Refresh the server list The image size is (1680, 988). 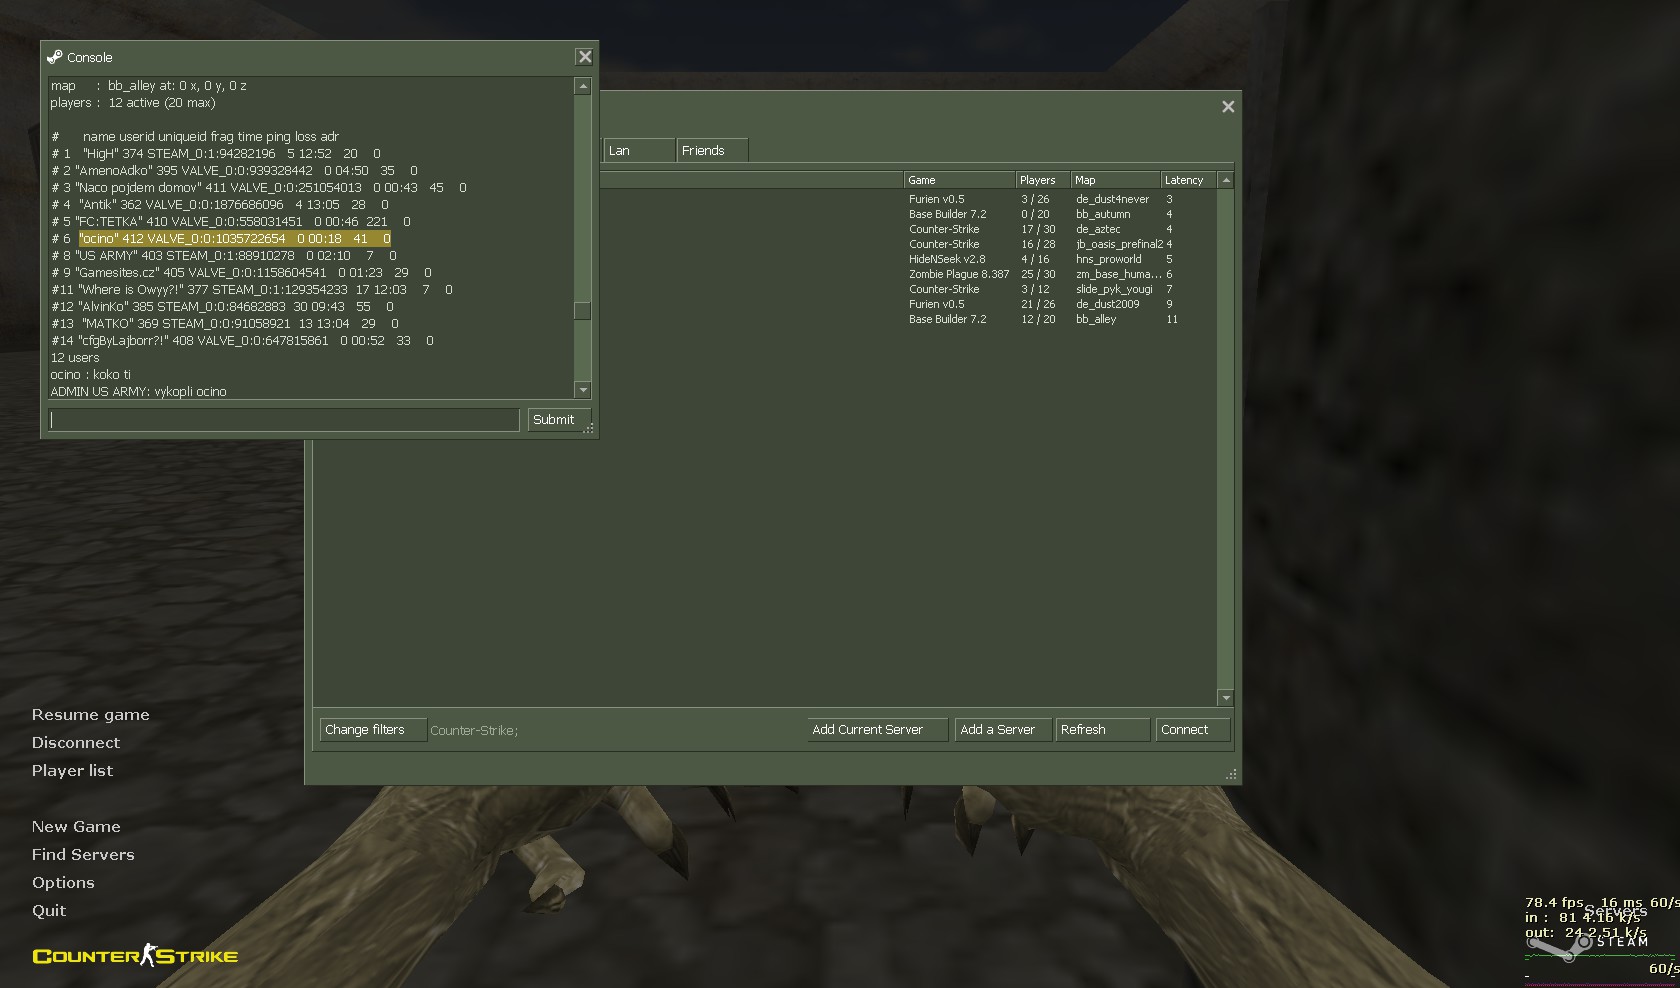point(1102,730)
